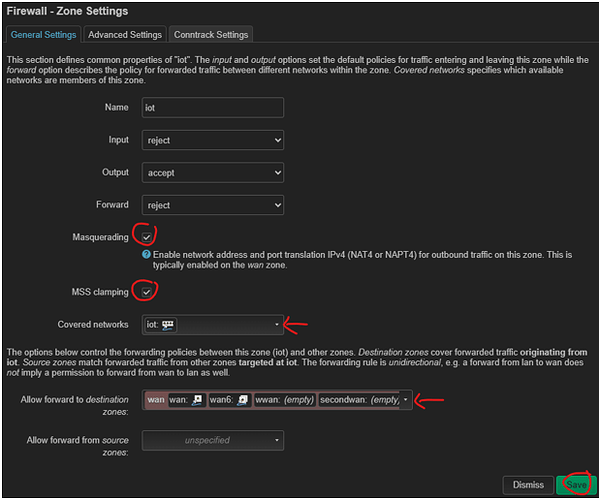Click the wwan (empty) zone entry
Screen dimensions: 599x500
(285, 400)
